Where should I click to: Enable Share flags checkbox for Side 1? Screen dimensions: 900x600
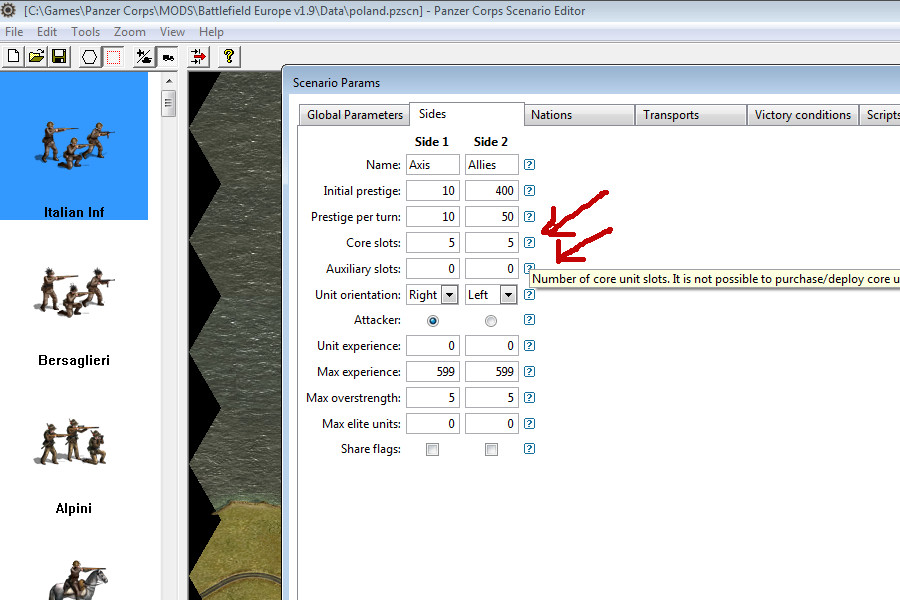(433, 450)
